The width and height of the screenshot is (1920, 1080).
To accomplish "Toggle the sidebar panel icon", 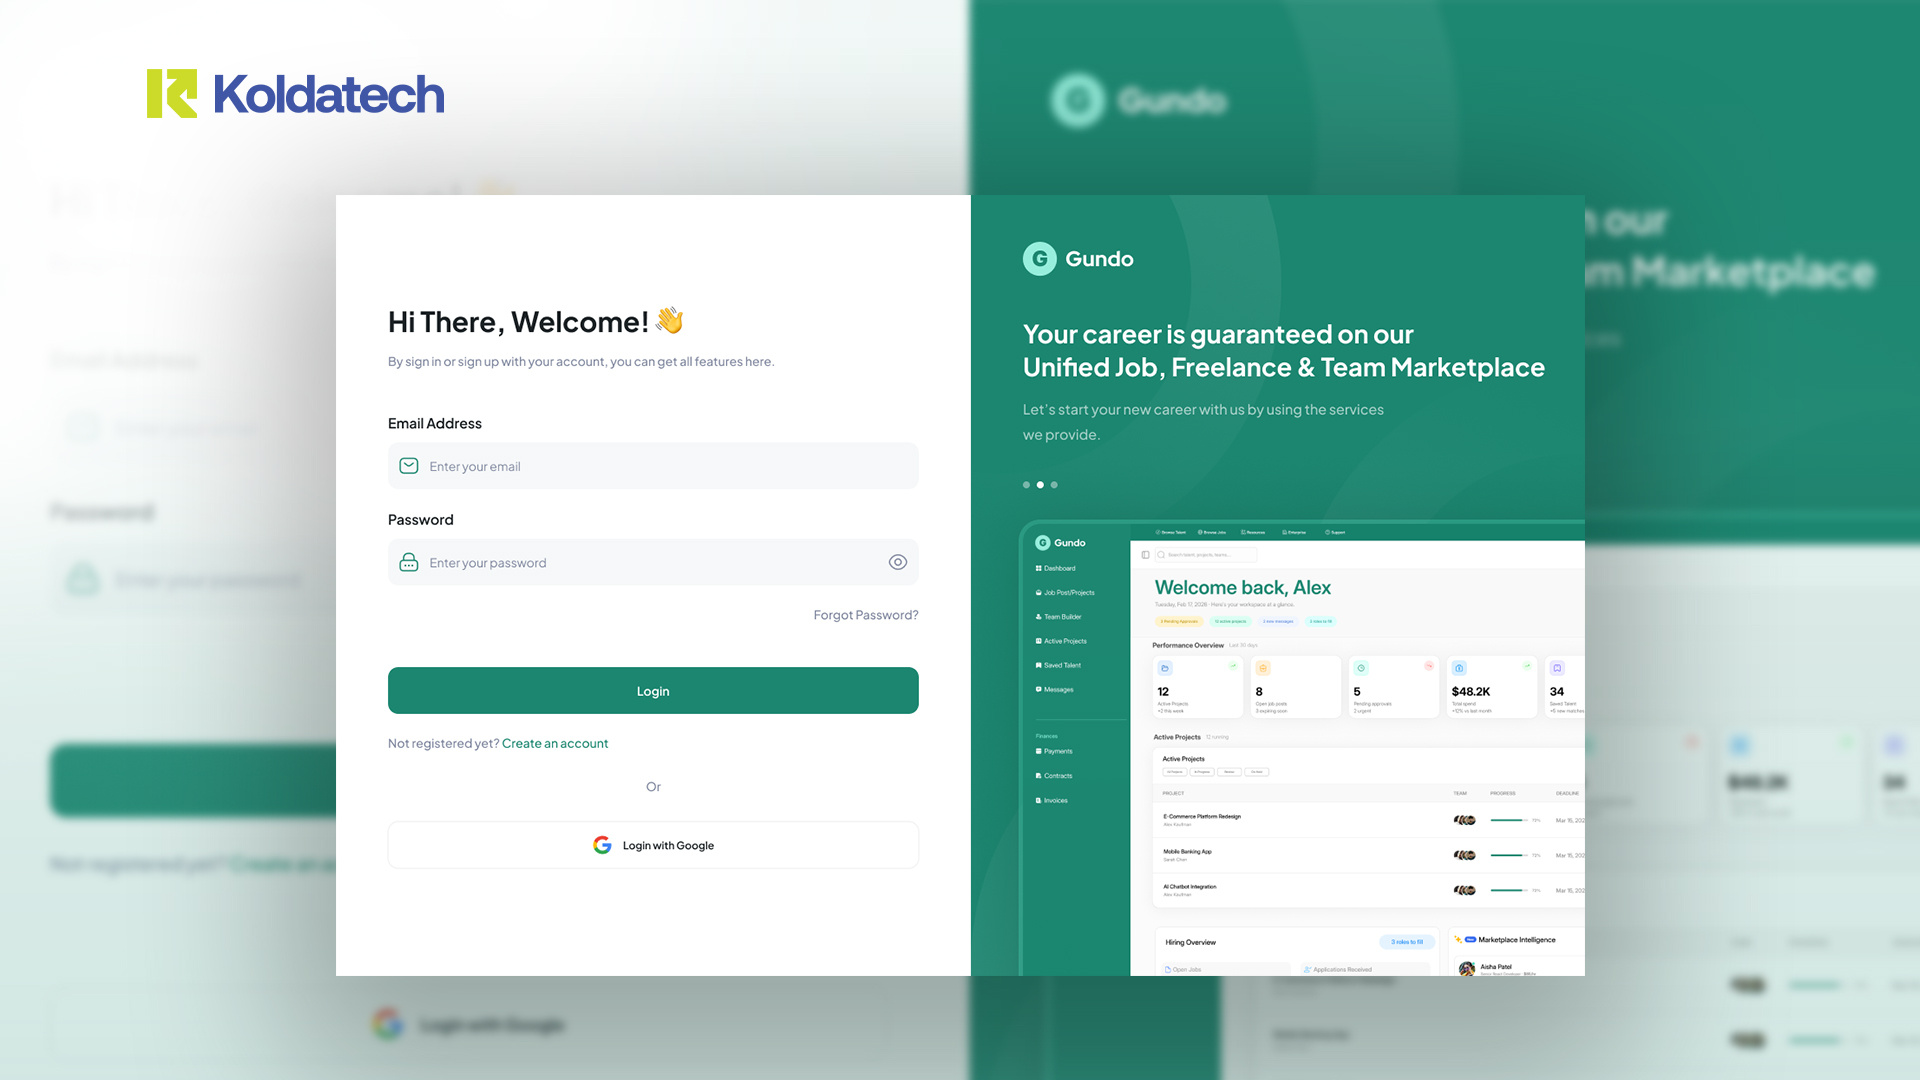I will [x=1145, y=554].
